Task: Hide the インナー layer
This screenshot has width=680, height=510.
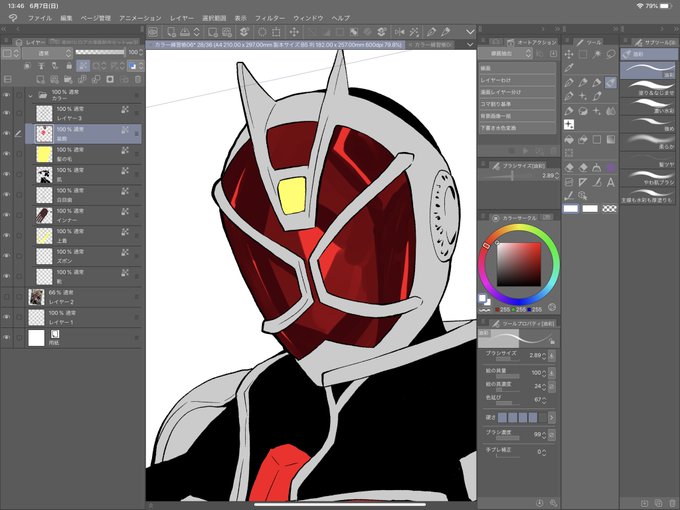Action: 7,215
